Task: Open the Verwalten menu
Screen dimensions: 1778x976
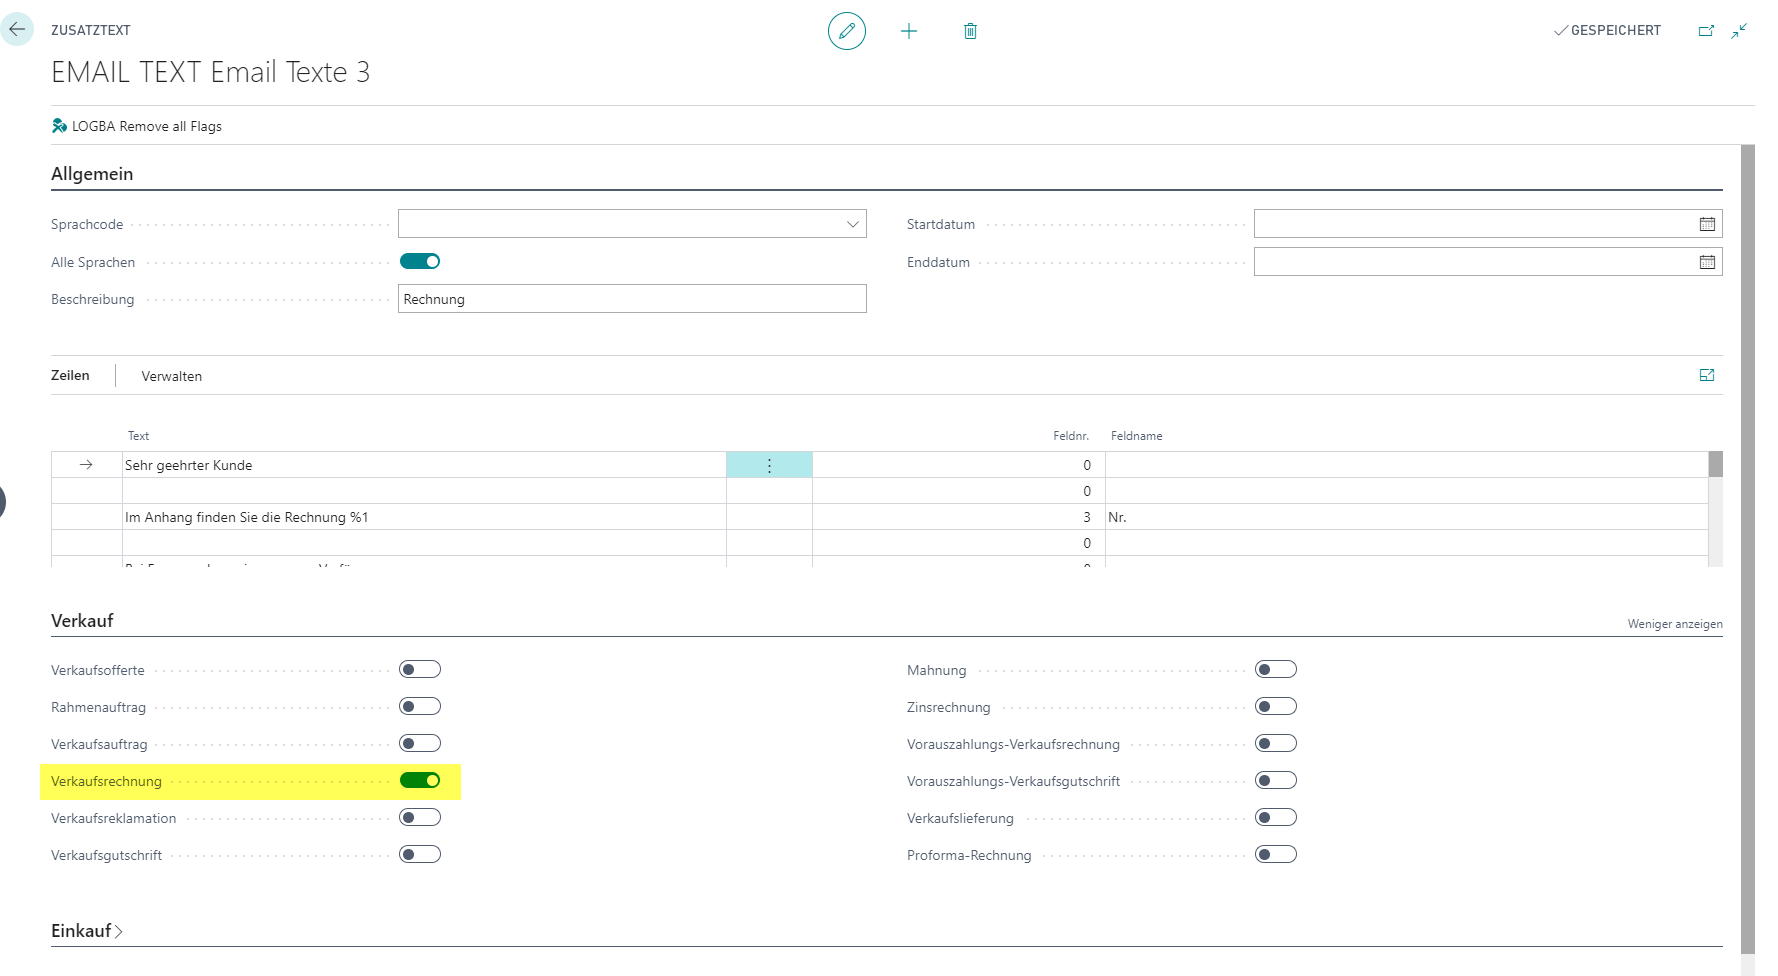Action: point(172,376)
